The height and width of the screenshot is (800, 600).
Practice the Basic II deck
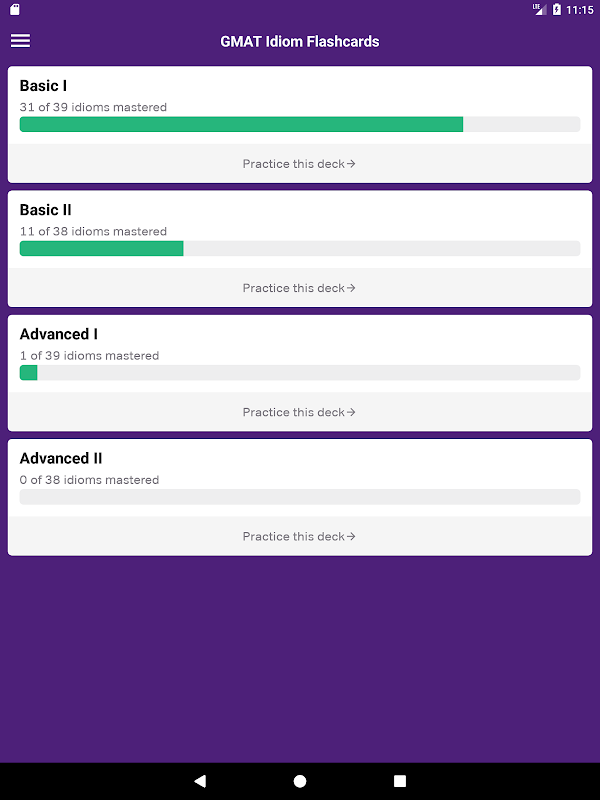[300, 288]
